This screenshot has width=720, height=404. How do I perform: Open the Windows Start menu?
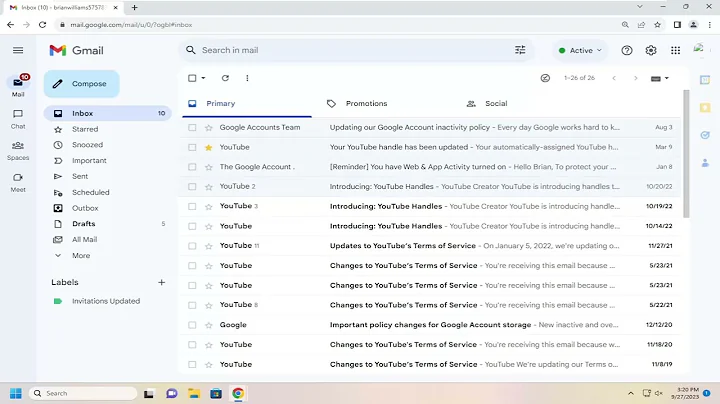(x=16, y=393)
